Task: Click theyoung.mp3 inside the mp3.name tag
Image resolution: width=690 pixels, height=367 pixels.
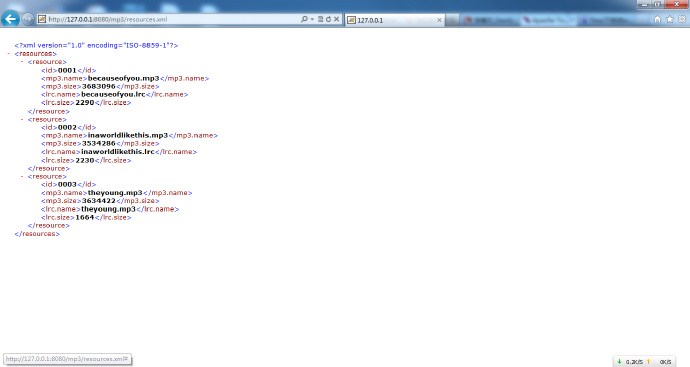Action: (115, 193)
